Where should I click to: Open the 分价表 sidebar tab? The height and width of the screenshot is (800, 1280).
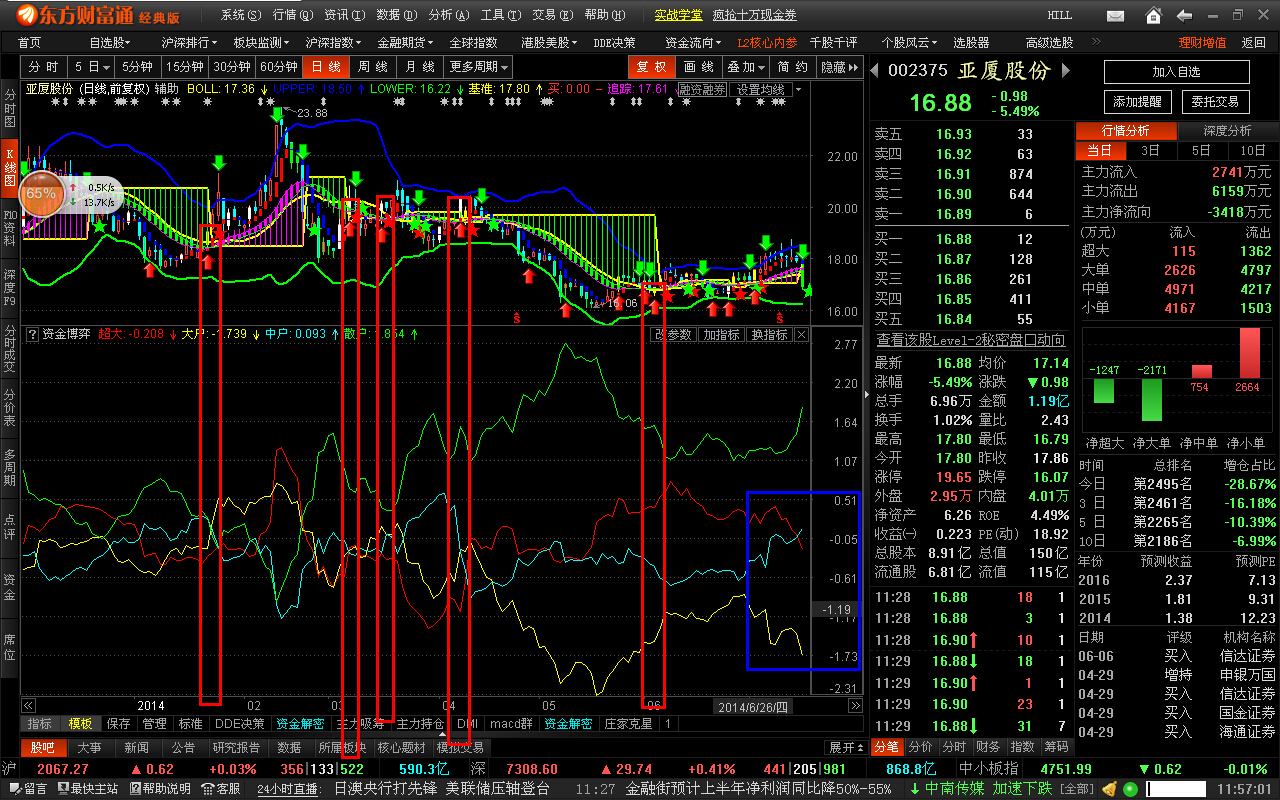(x=10, y=407)
